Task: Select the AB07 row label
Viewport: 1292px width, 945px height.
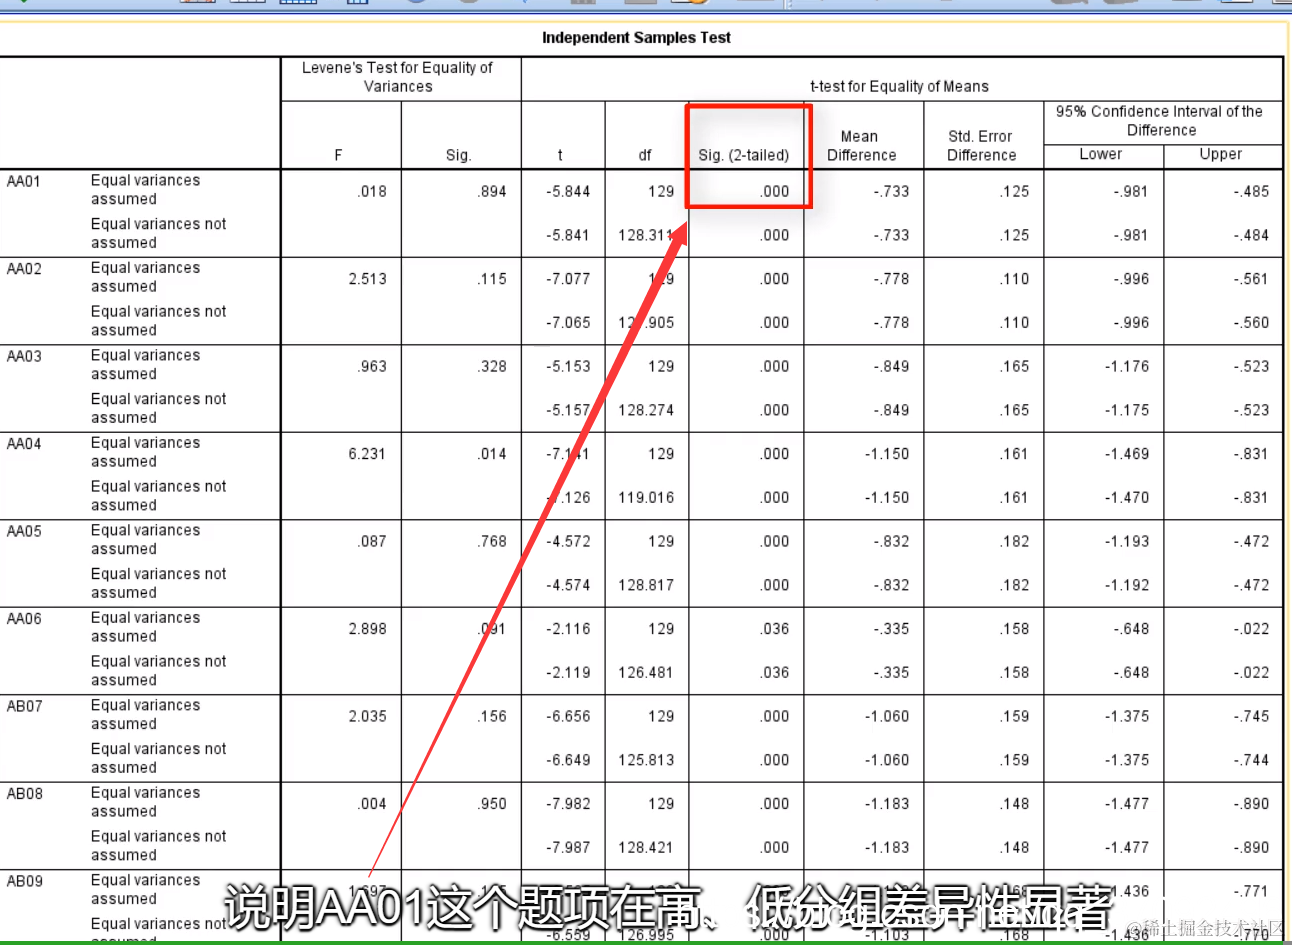Action: (x=24, y=706)
